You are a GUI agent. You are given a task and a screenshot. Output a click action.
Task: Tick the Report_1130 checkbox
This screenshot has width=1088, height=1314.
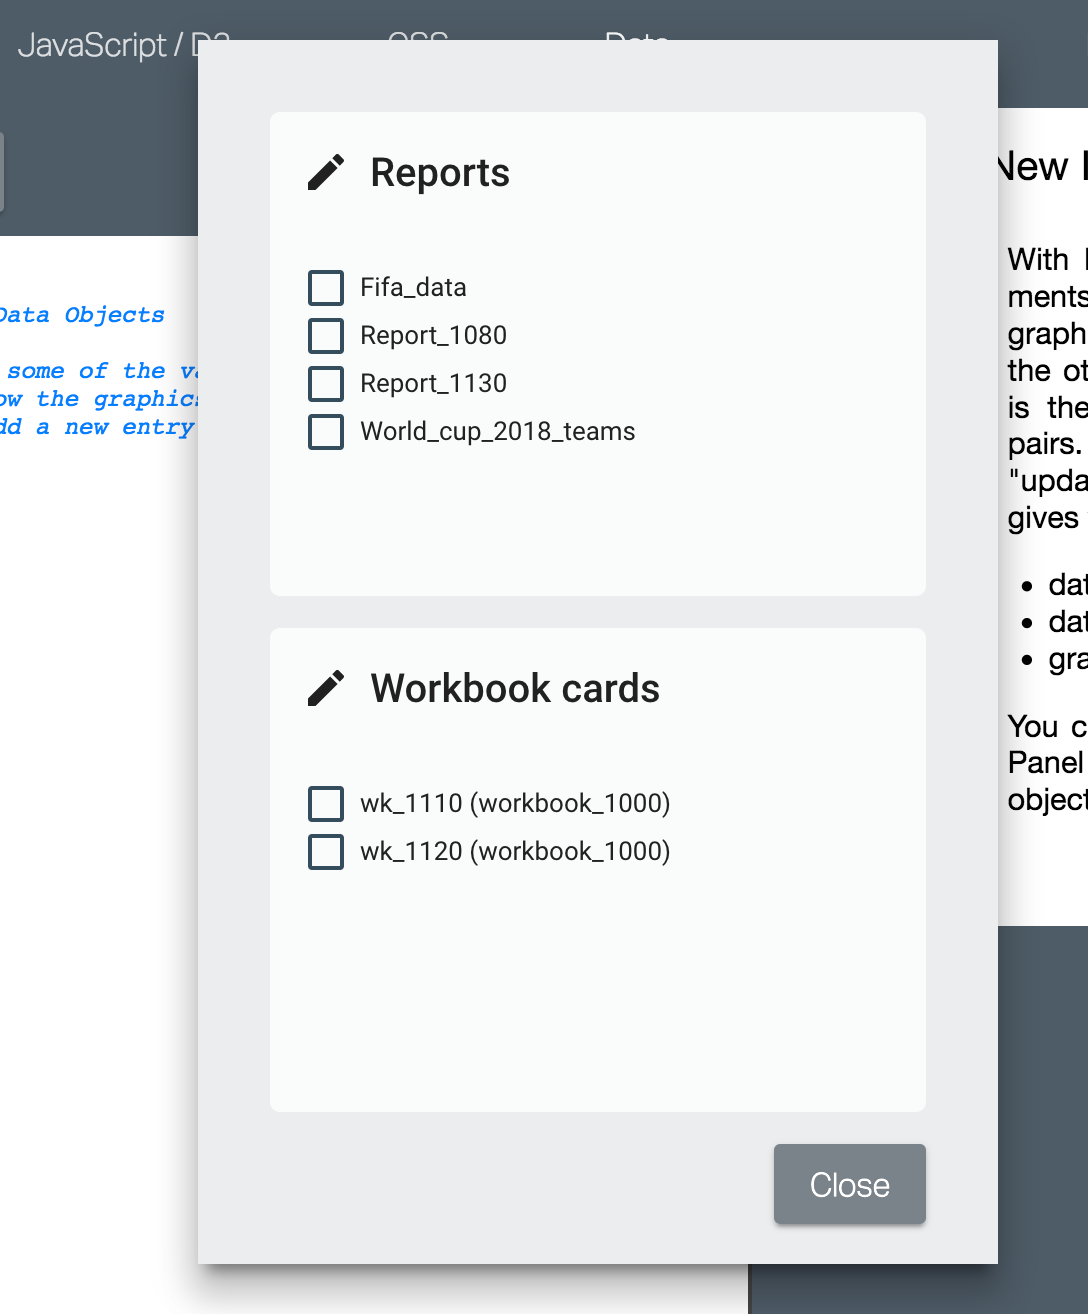coord(325,383)
